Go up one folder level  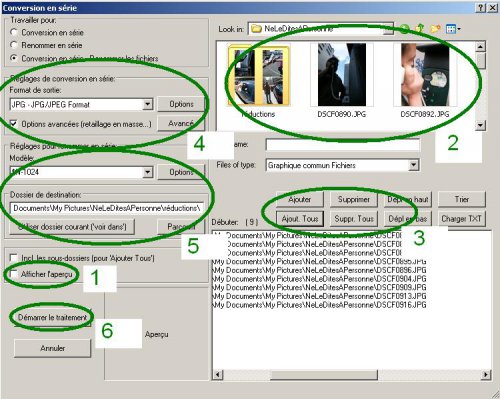(420, 29)
